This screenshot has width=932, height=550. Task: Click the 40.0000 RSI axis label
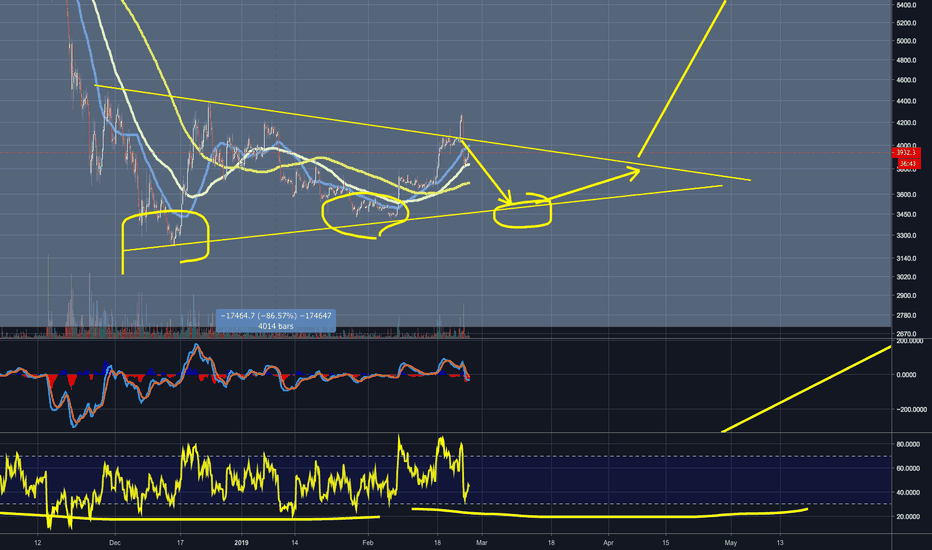(908, 492)
